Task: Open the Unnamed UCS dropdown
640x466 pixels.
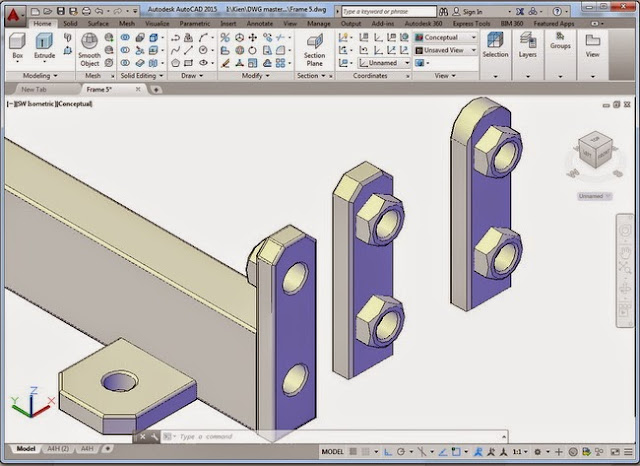Action: pyautogui.click(x=384, y=63)
